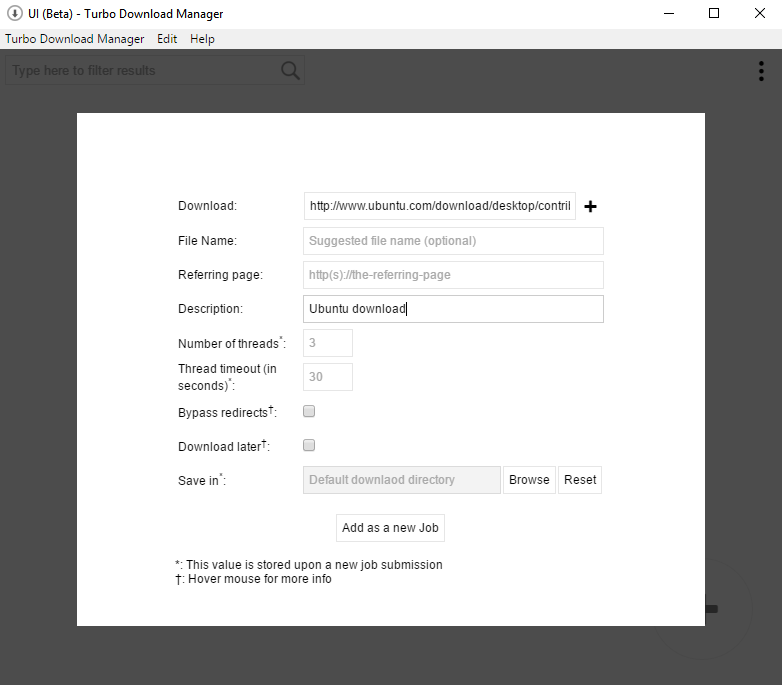Tick the Download later checkbox
The width and height of the screenshot is (782, 685).
click(309, 445)
